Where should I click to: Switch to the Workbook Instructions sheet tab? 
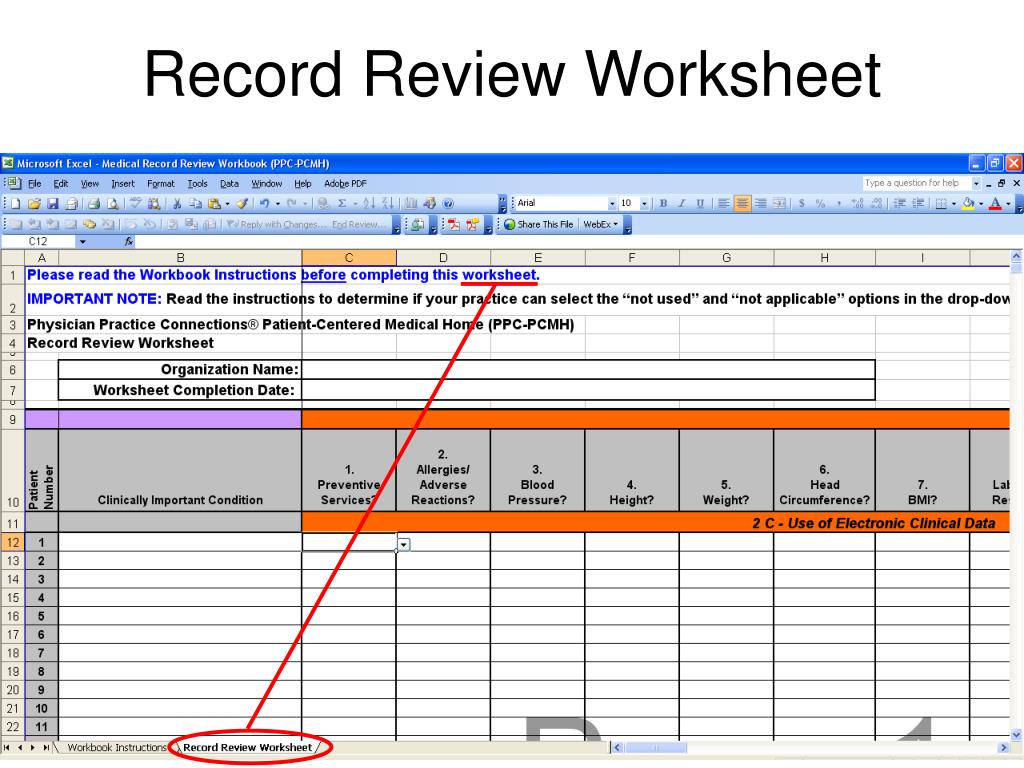point(117,747)
